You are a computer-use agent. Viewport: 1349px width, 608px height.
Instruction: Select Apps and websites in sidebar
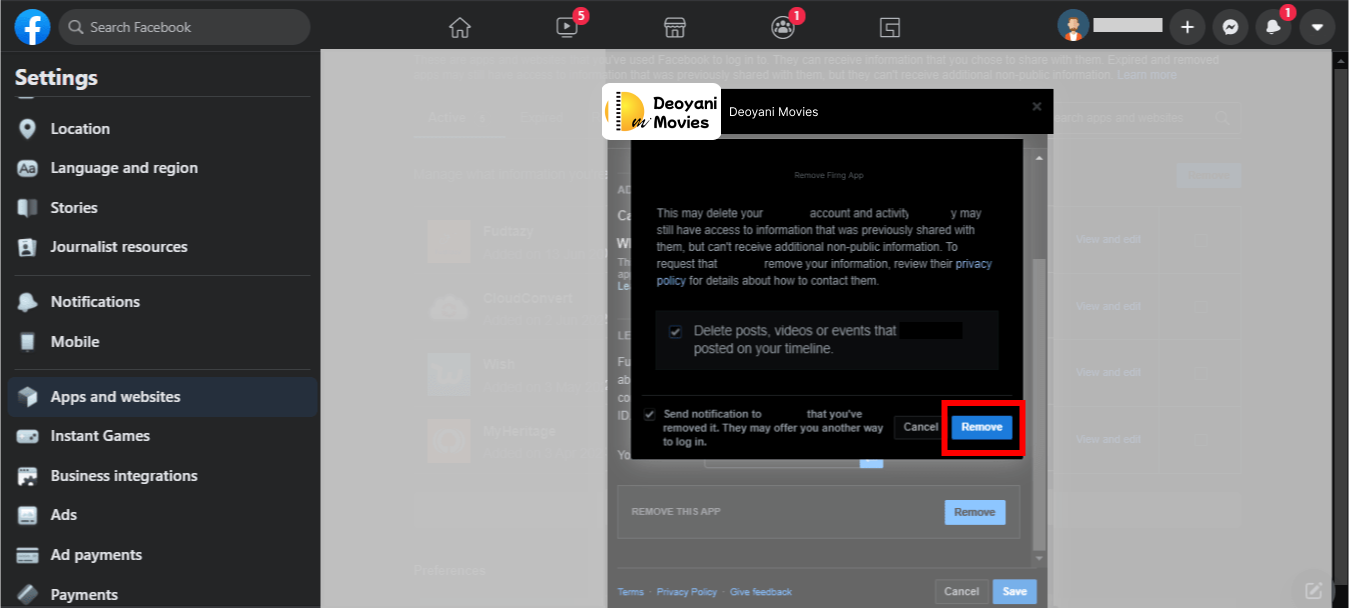coord(160,397)
